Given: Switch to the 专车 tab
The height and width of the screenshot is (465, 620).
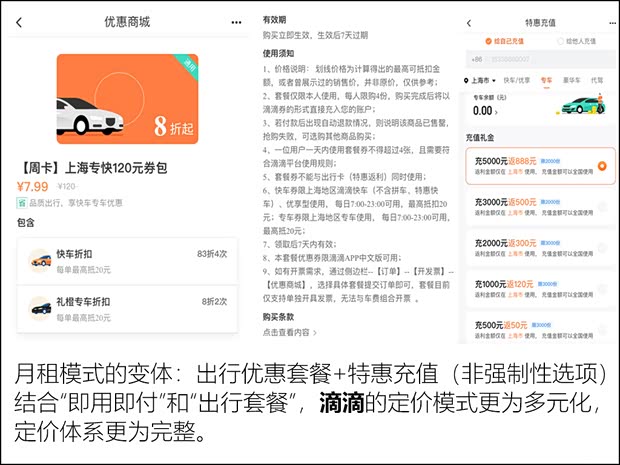Looking at the screenshot, I should pos(546,80).
